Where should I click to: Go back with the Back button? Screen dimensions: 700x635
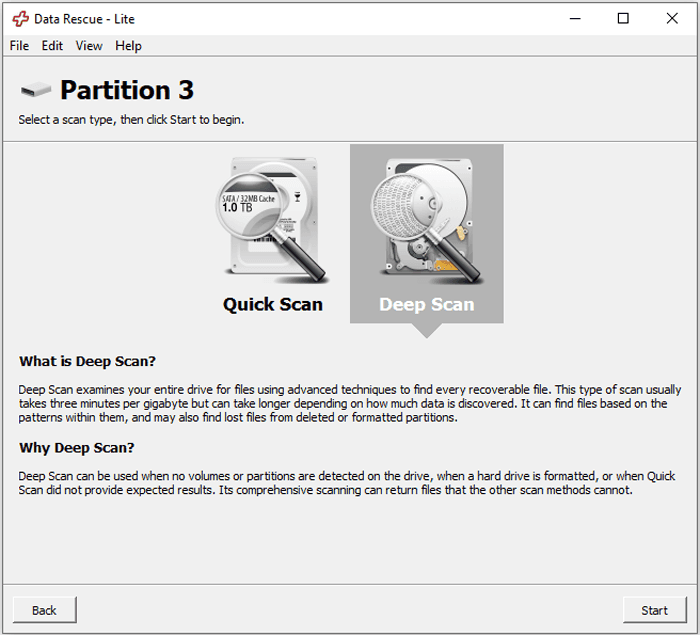tap(44, 610)
